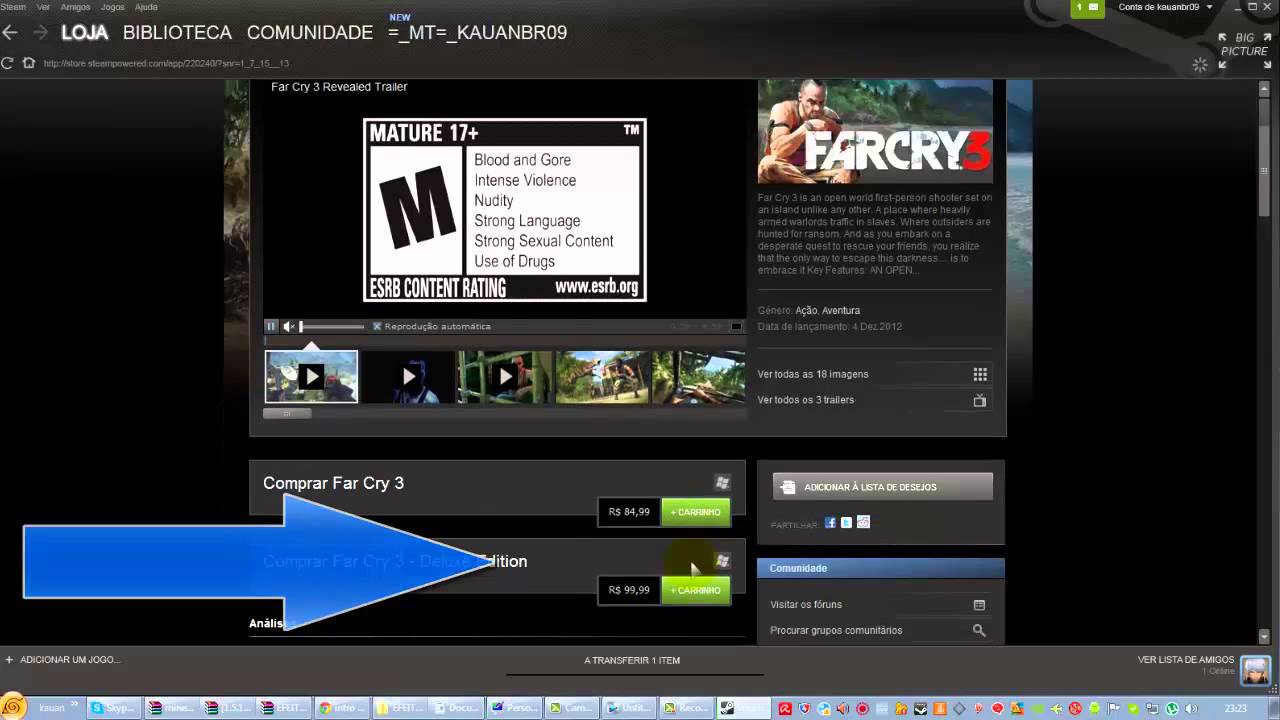1280x720 pixels.
Task: Click the forums list icon
Action: tap(979, 605)
